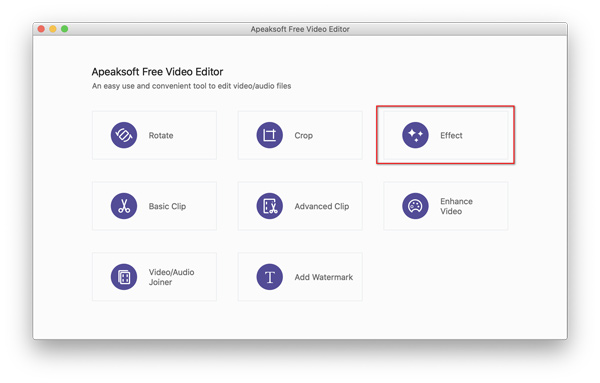Click the Effect sparkle stars icon

(x=415, y=135)
